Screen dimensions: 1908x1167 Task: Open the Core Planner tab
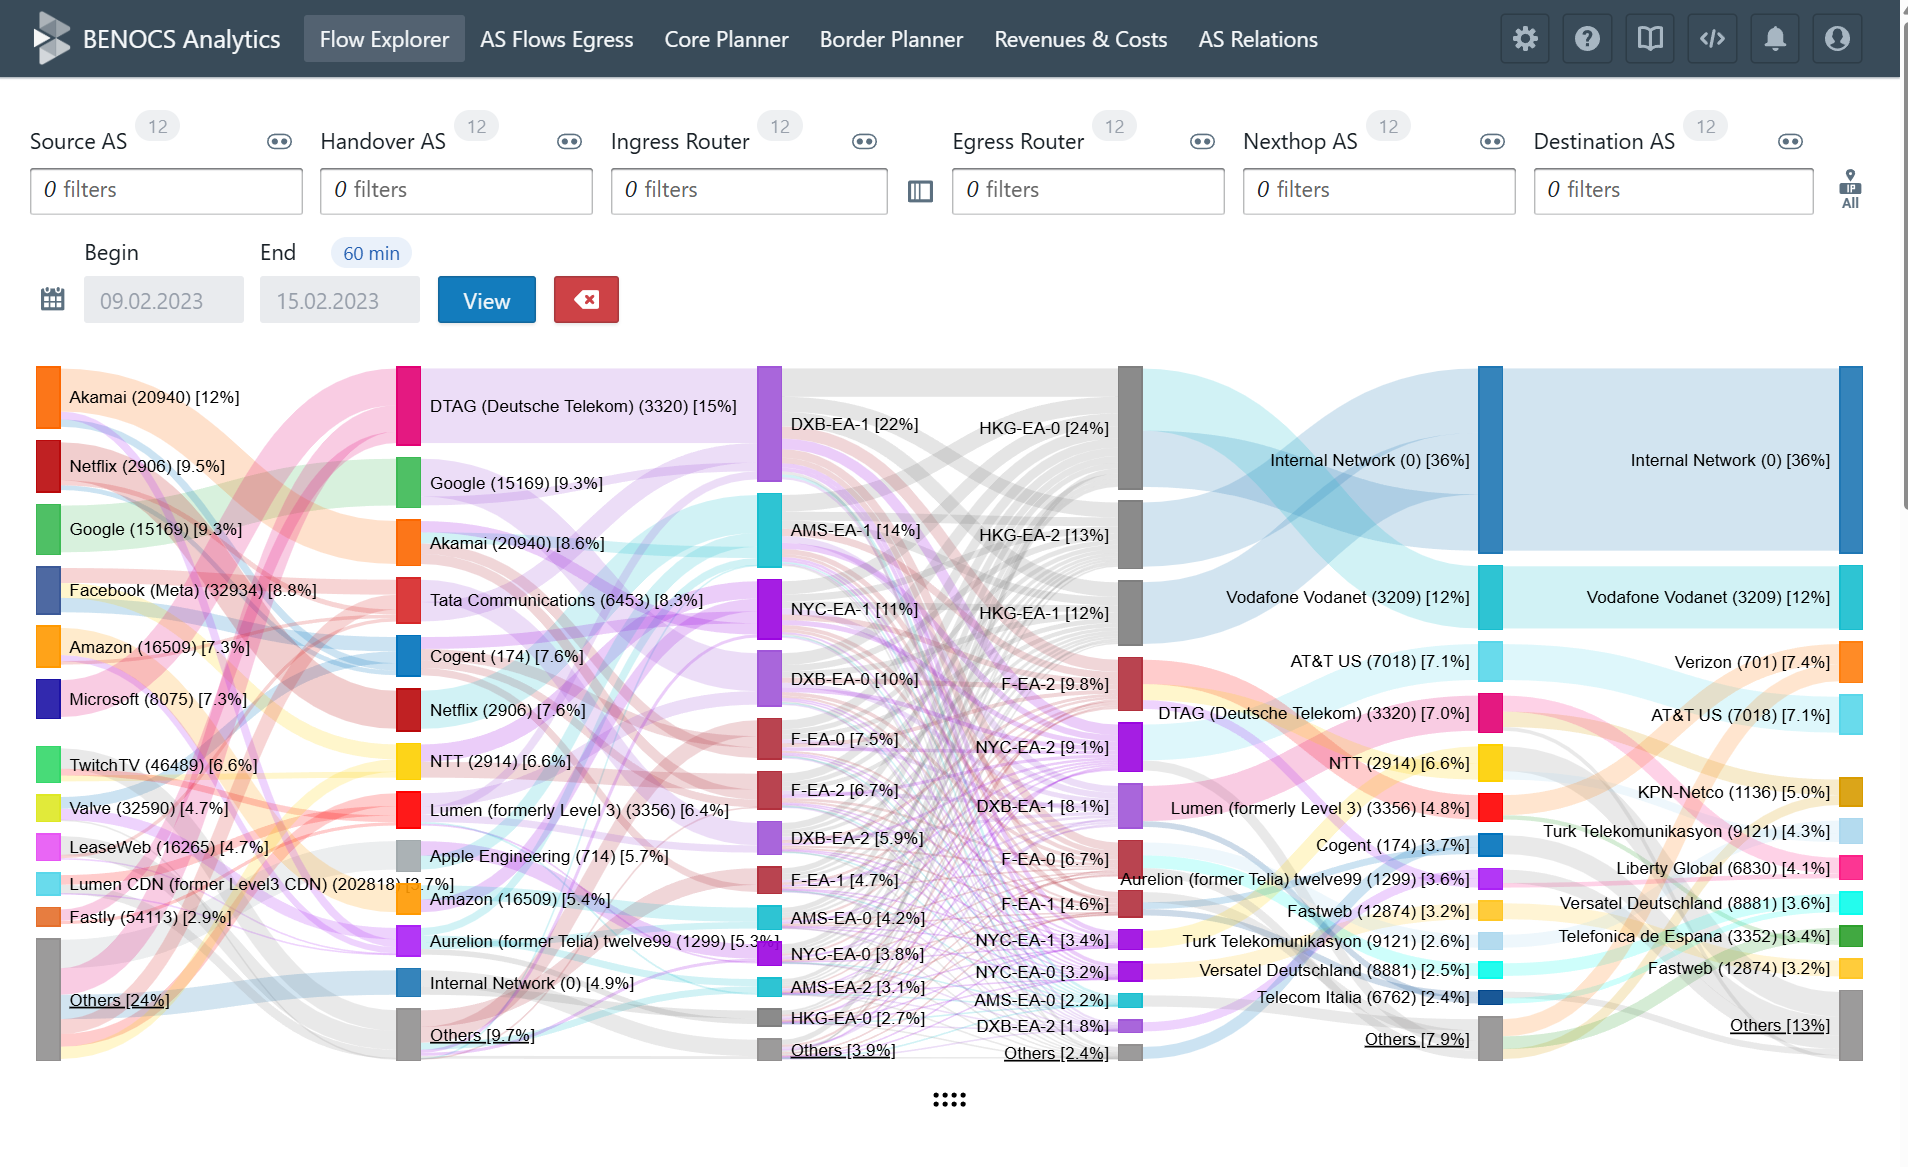[x=727, y=39]
